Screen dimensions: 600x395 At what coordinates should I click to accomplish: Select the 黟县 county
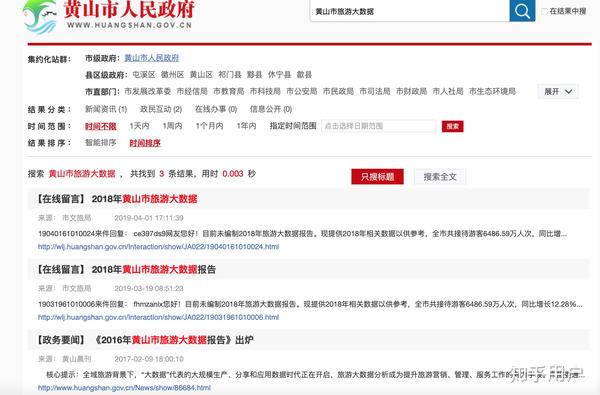point(254,75)
